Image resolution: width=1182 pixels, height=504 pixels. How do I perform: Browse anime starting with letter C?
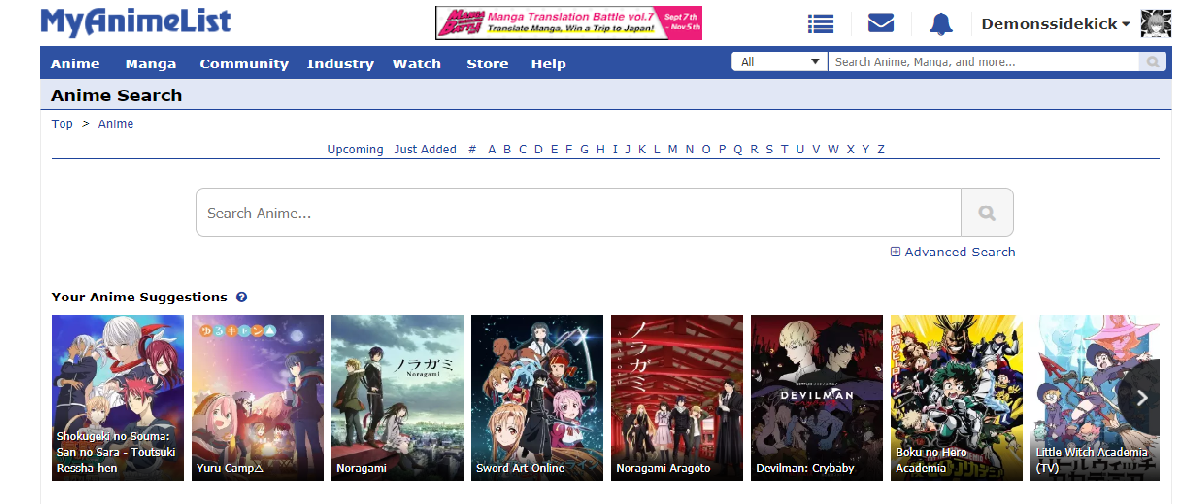[522, 149]
